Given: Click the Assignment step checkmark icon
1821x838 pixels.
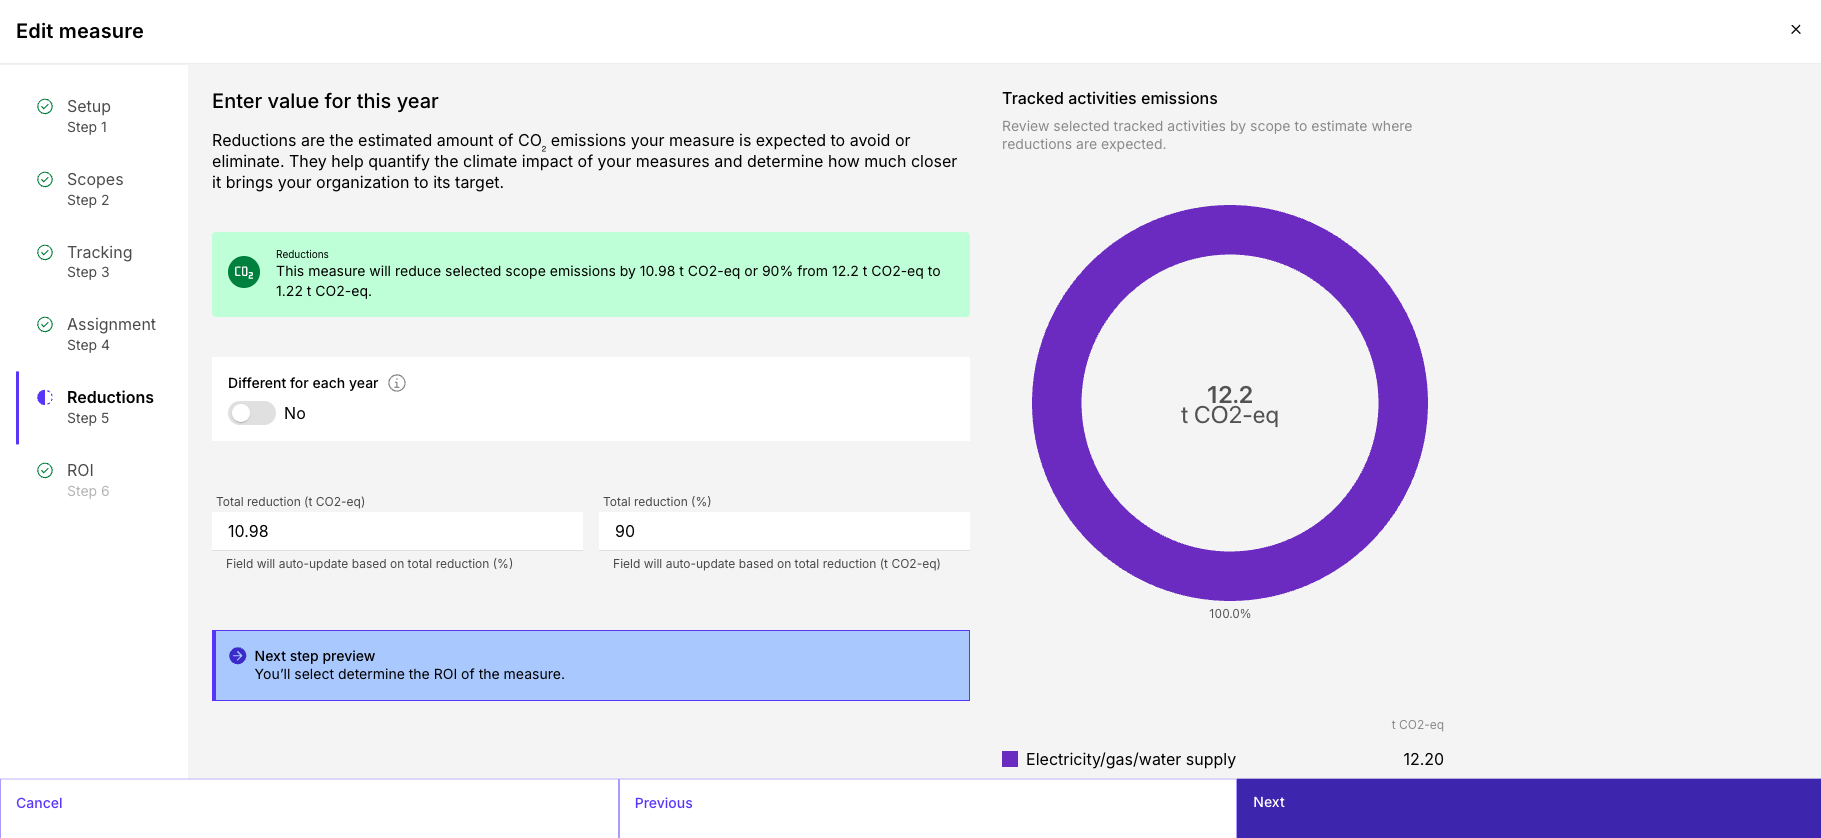Looking at the screenshot, I should [x=45, y=324].
